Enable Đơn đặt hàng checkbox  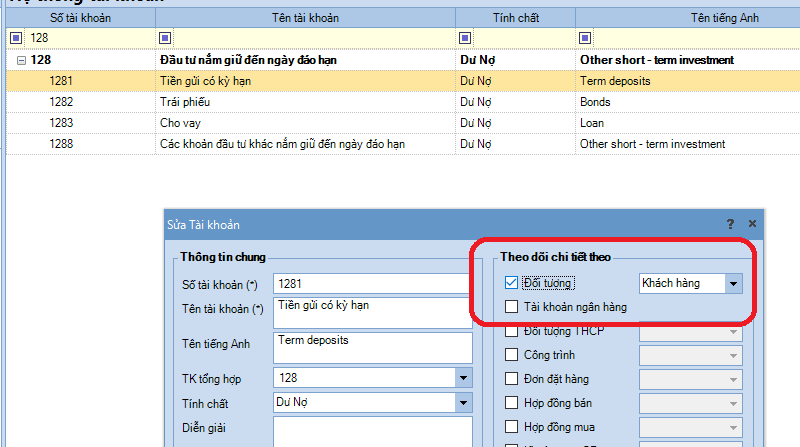point(511,379)
